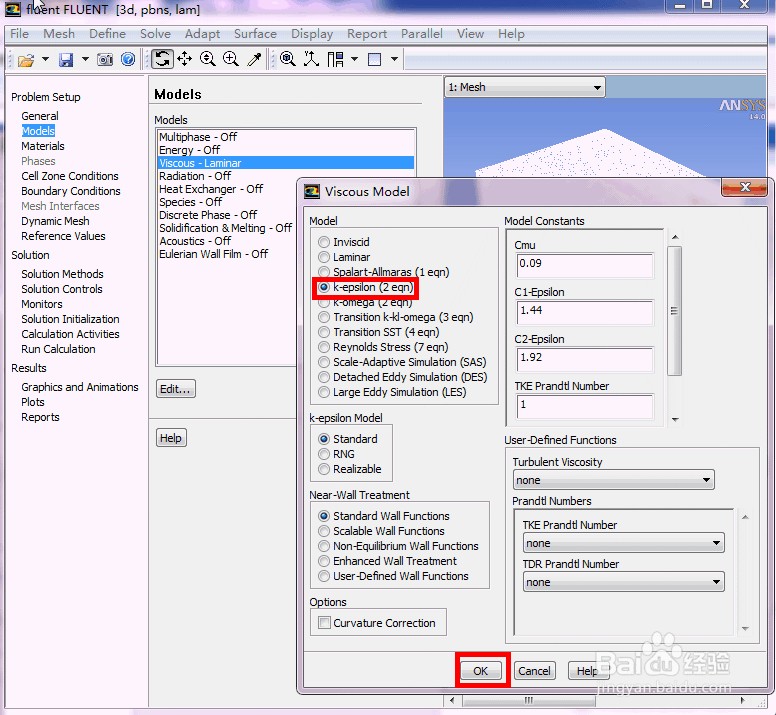776x715 pixels.
Task: Open help with the blue question icon
Action: point(128,59)
